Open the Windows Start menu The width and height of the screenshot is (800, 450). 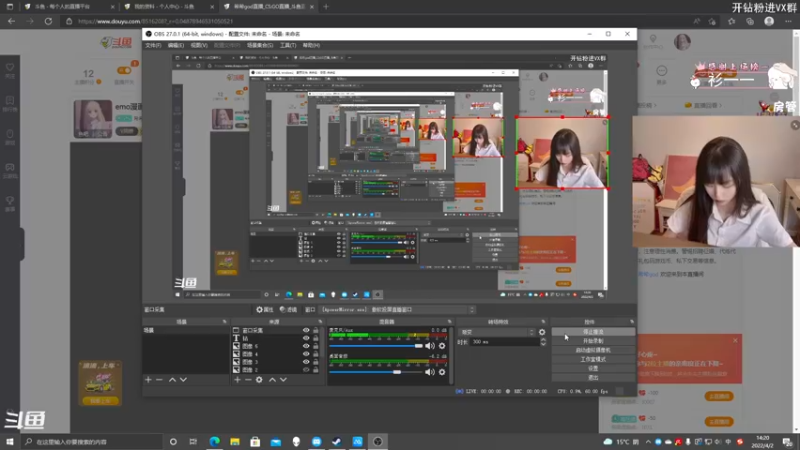point(10,441)
